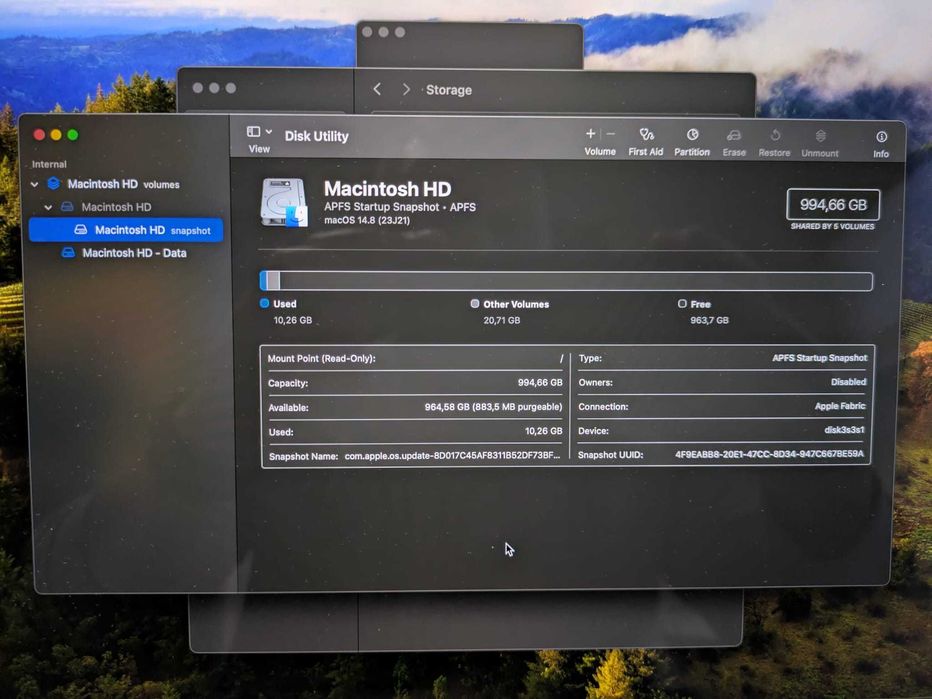932x699 pixels.
Task: Click the Shared by 5 Volumes label
Action: tap(832, 226)
